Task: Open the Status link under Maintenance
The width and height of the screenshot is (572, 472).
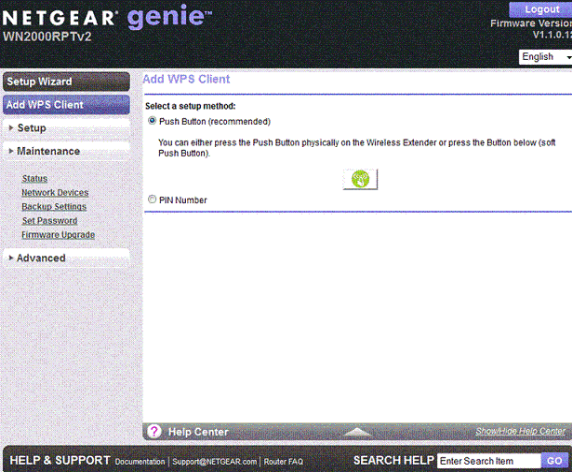Action: [x=35, y=179]
